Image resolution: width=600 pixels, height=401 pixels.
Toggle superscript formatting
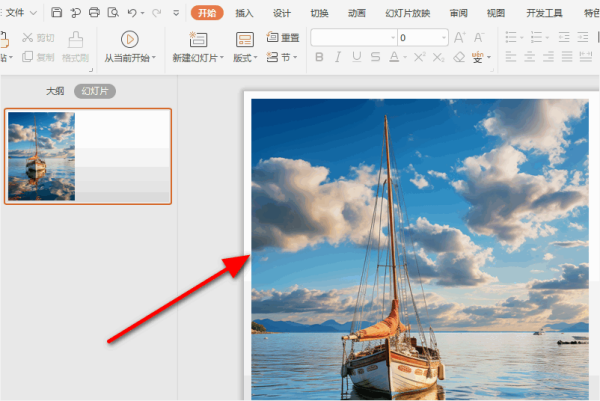(x=419, y=57)
